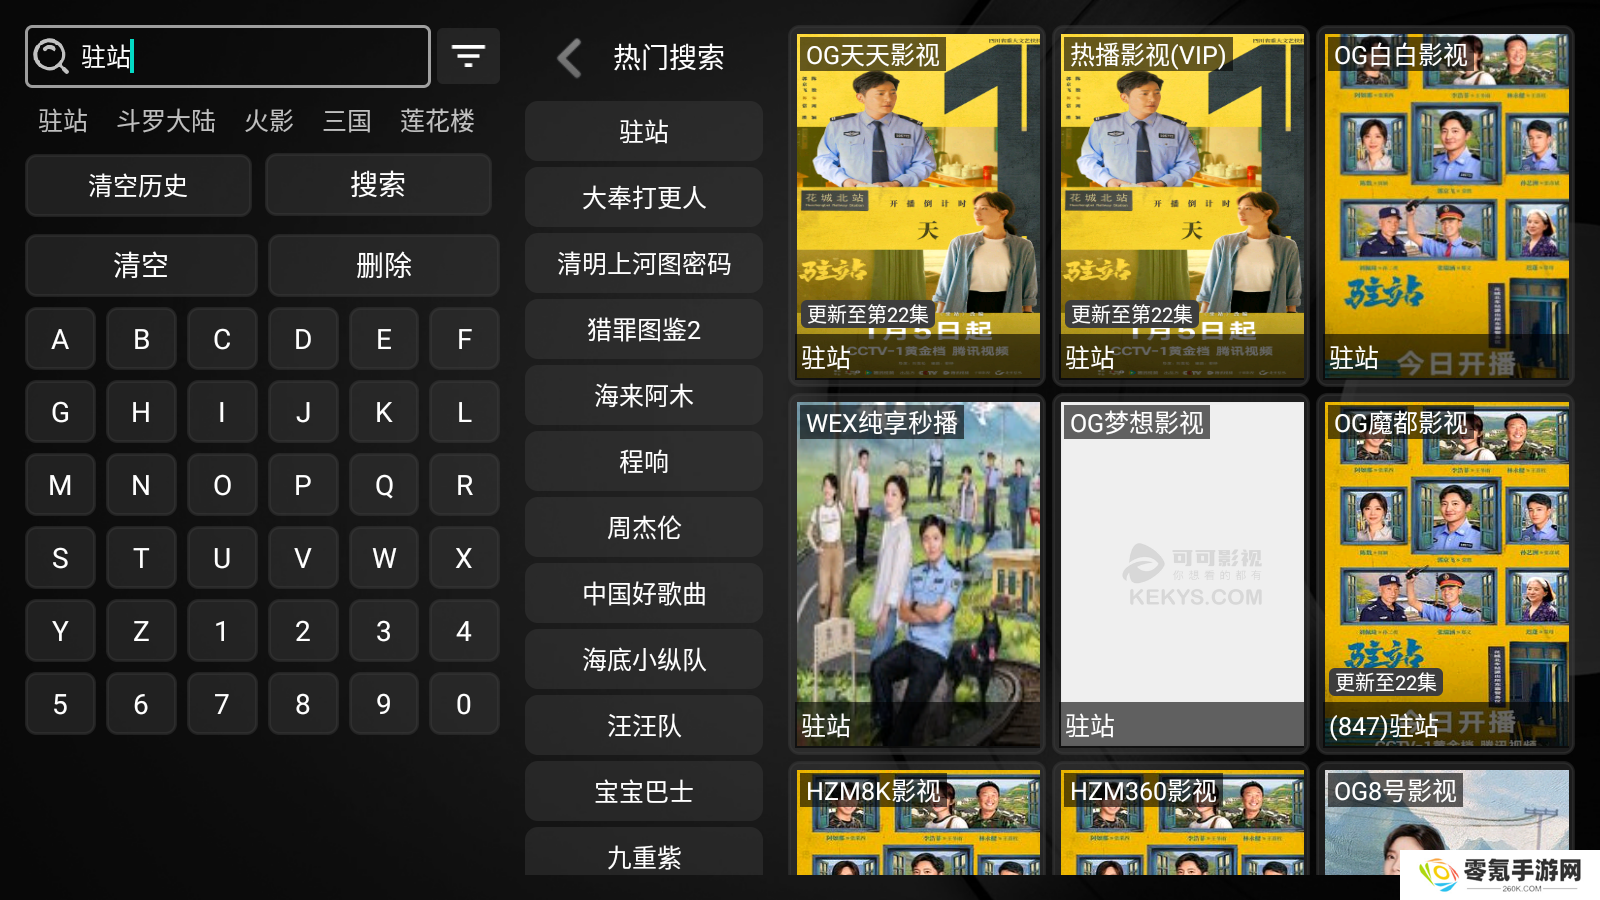Select history term 莲花楼
The width and height of the screenshot is (1600, 900).
(x=437, y=121)
